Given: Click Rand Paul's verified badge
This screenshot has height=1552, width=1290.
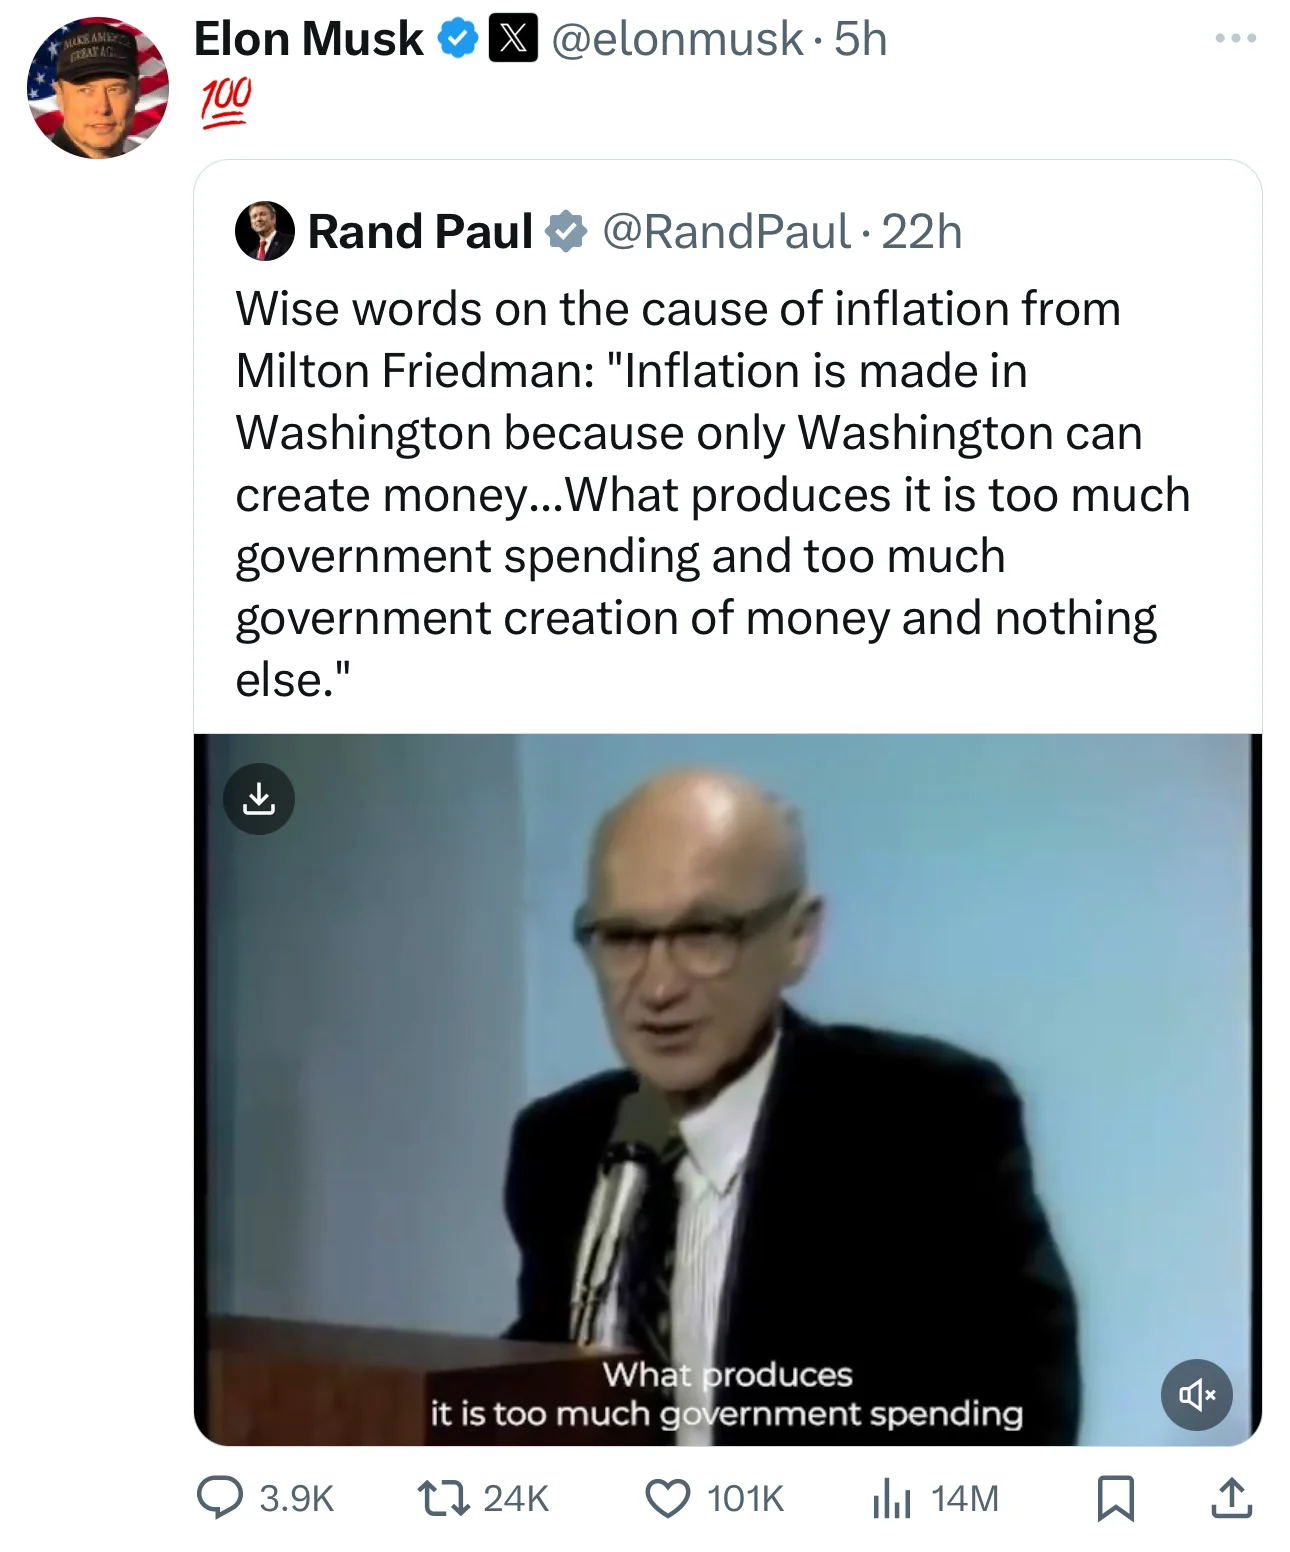Looking at the screenshot, I should pos(566,231).
